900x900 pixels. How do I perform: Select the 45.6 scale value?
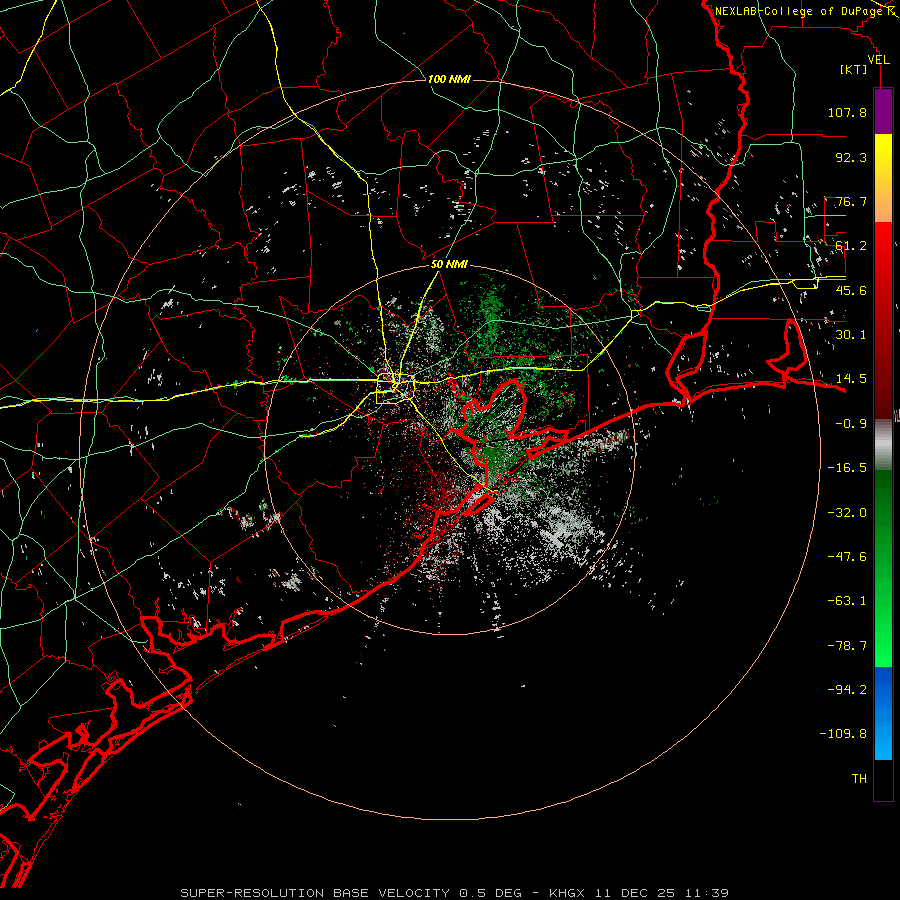tap(851, 290)
